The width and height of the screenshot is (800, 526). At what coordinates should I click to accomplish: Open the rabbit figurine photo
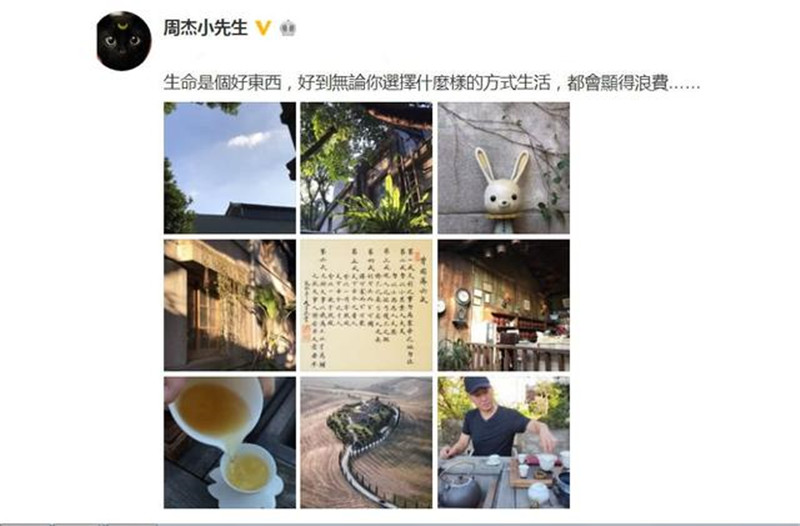pos(504,168)
